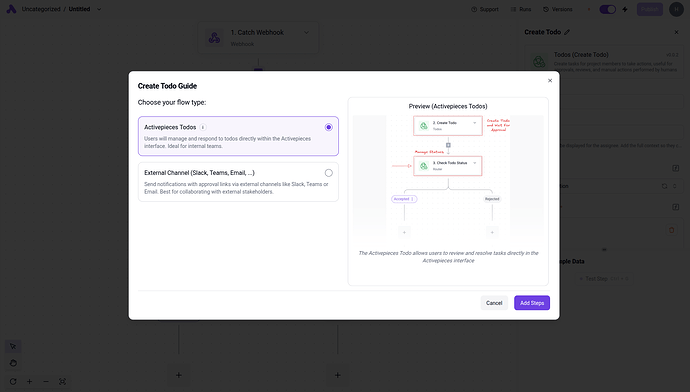Select the pointer selection tool
690x392 pixels.
tap(13, 347)
